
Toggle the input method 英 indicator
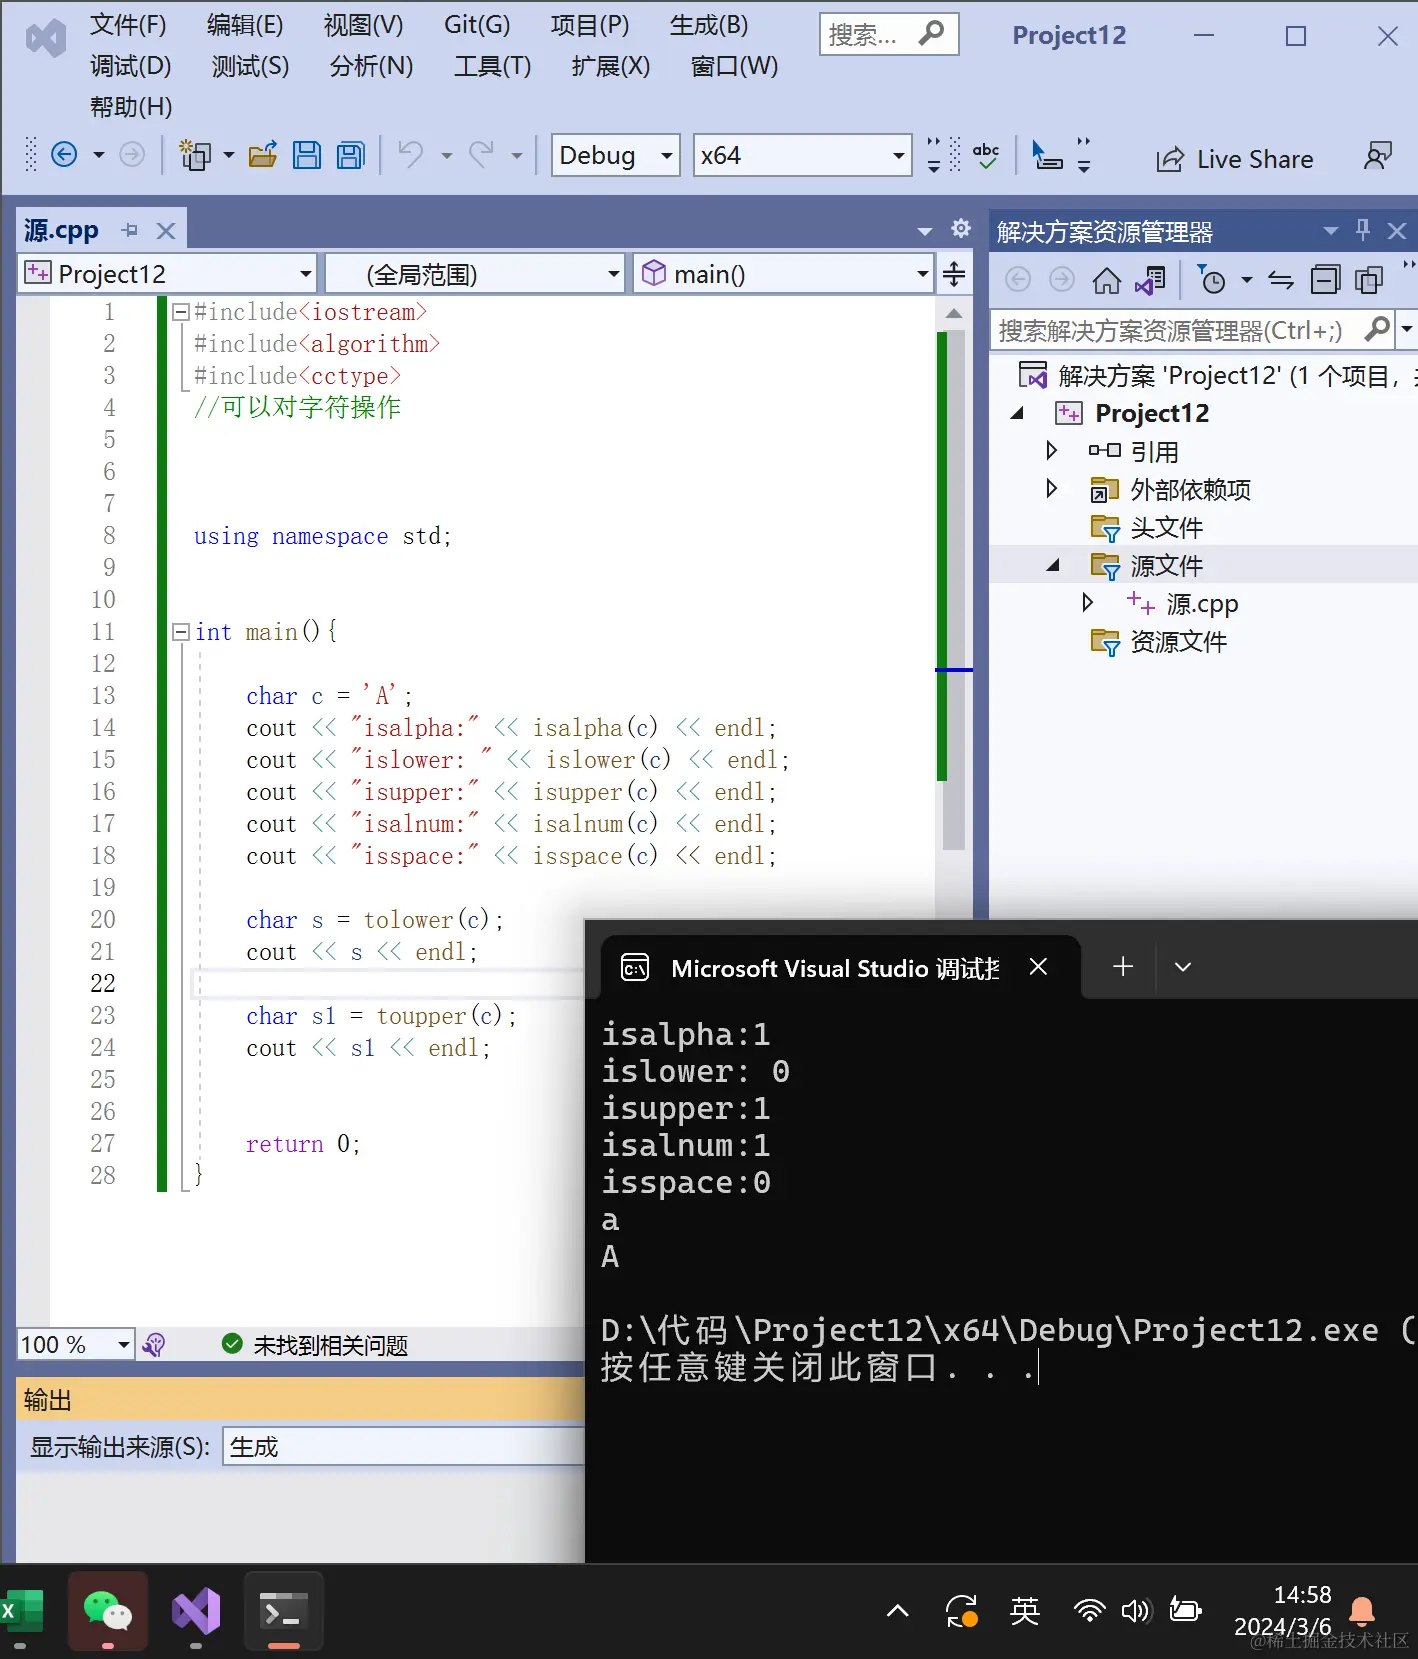pyautogui.click(x=1025, y=1611)
